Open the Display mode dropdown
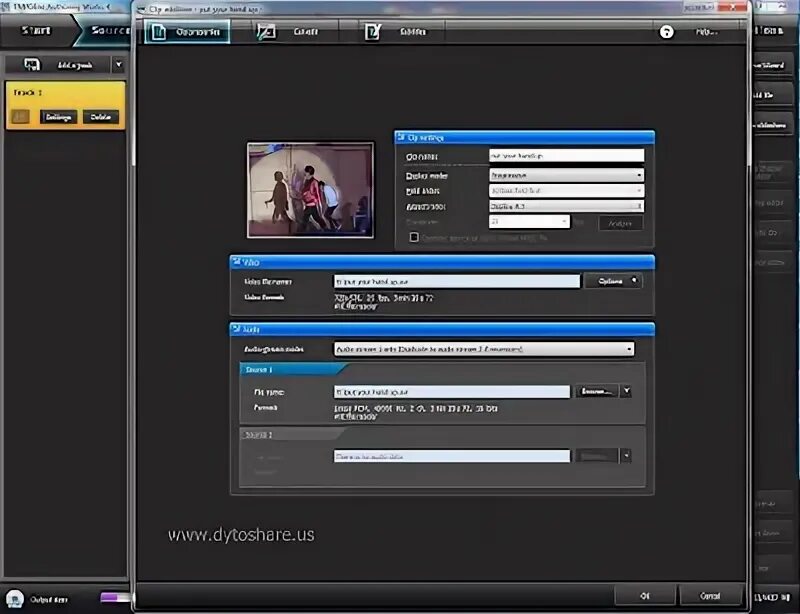800x614 pixels. click(566, 175)
